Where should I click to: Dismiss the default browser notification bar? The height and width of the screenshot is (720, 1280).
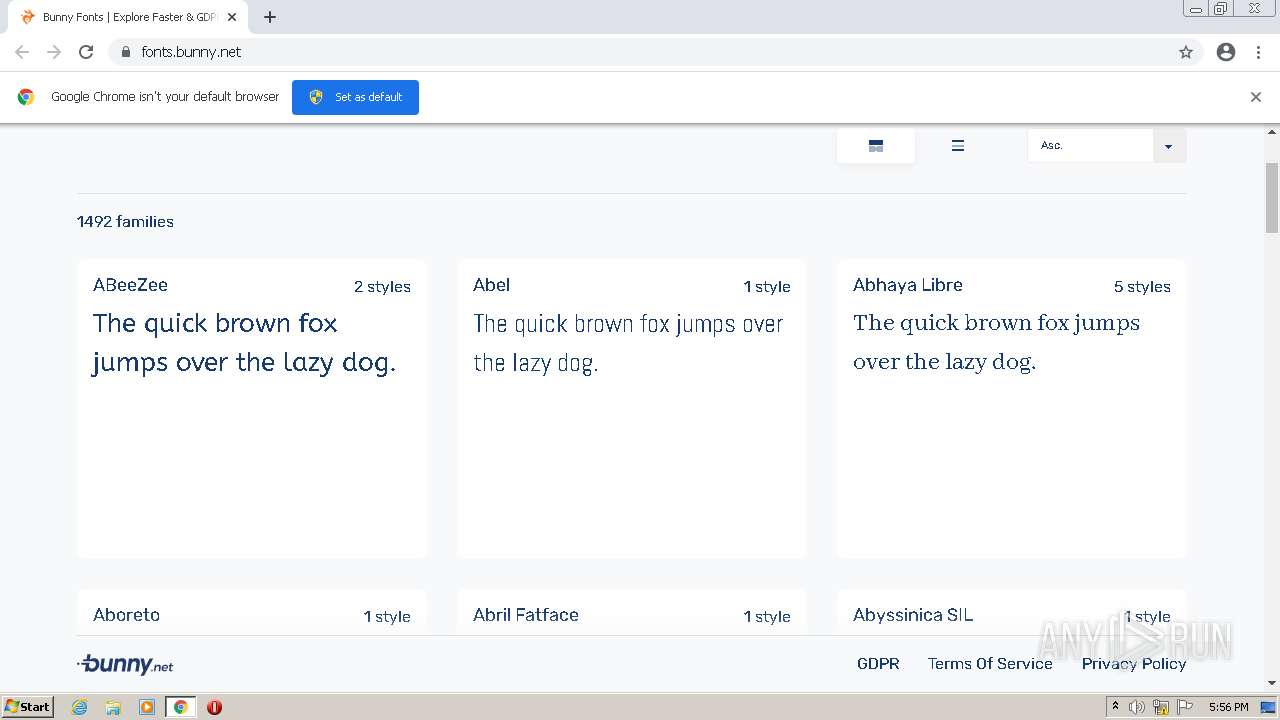(x=1256, y=97)
